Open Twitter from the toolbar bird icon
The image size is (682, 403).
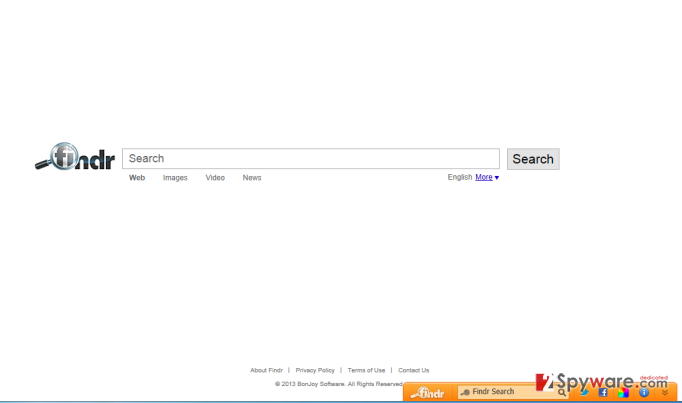(584, 393)
